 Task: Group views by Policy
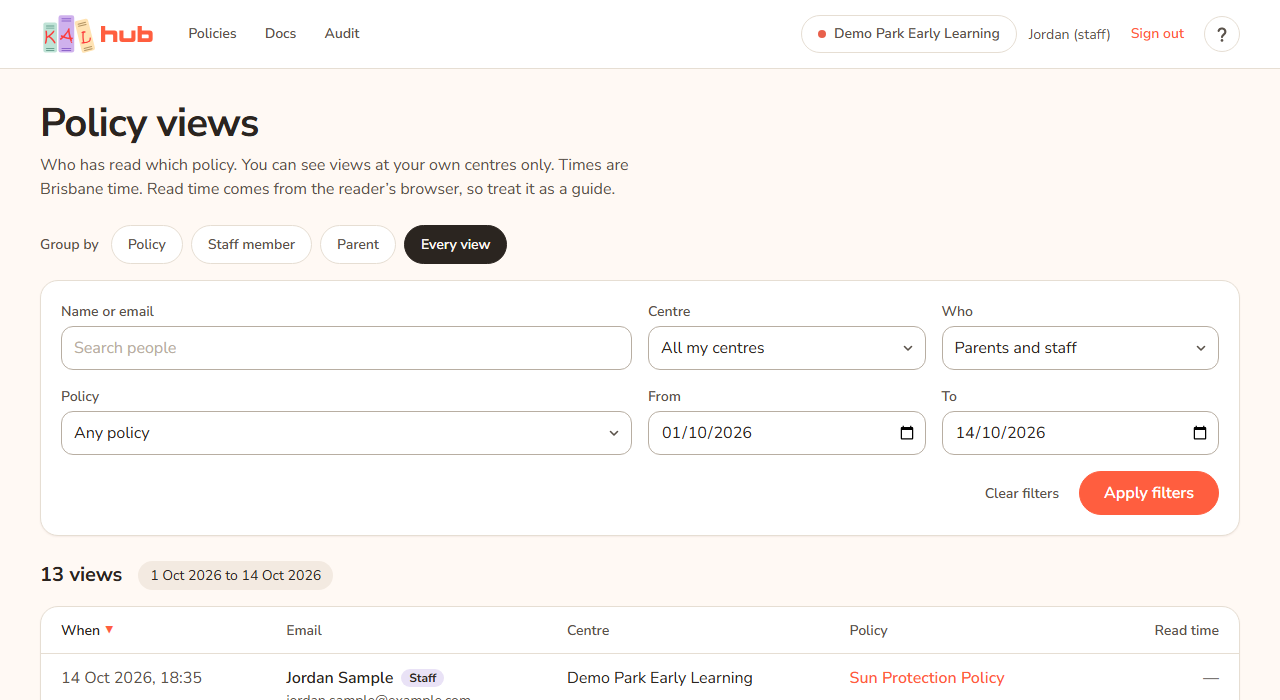pyautogui.click(x=147, y=244)
